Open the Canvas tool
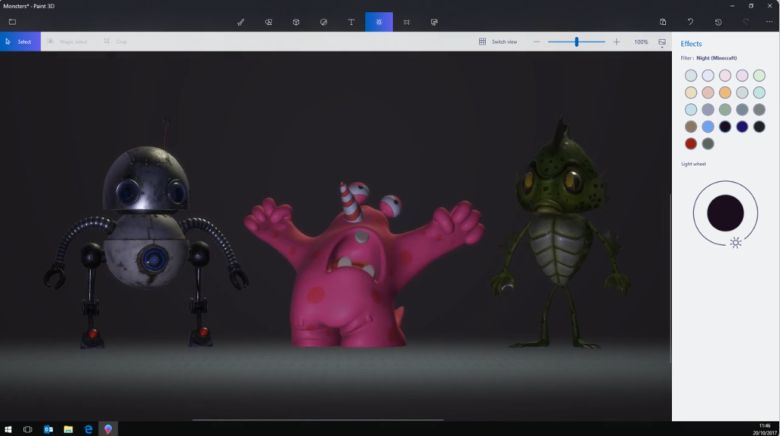Image resolution: width=780 pixels, height=436 pixels. point(406,21)
